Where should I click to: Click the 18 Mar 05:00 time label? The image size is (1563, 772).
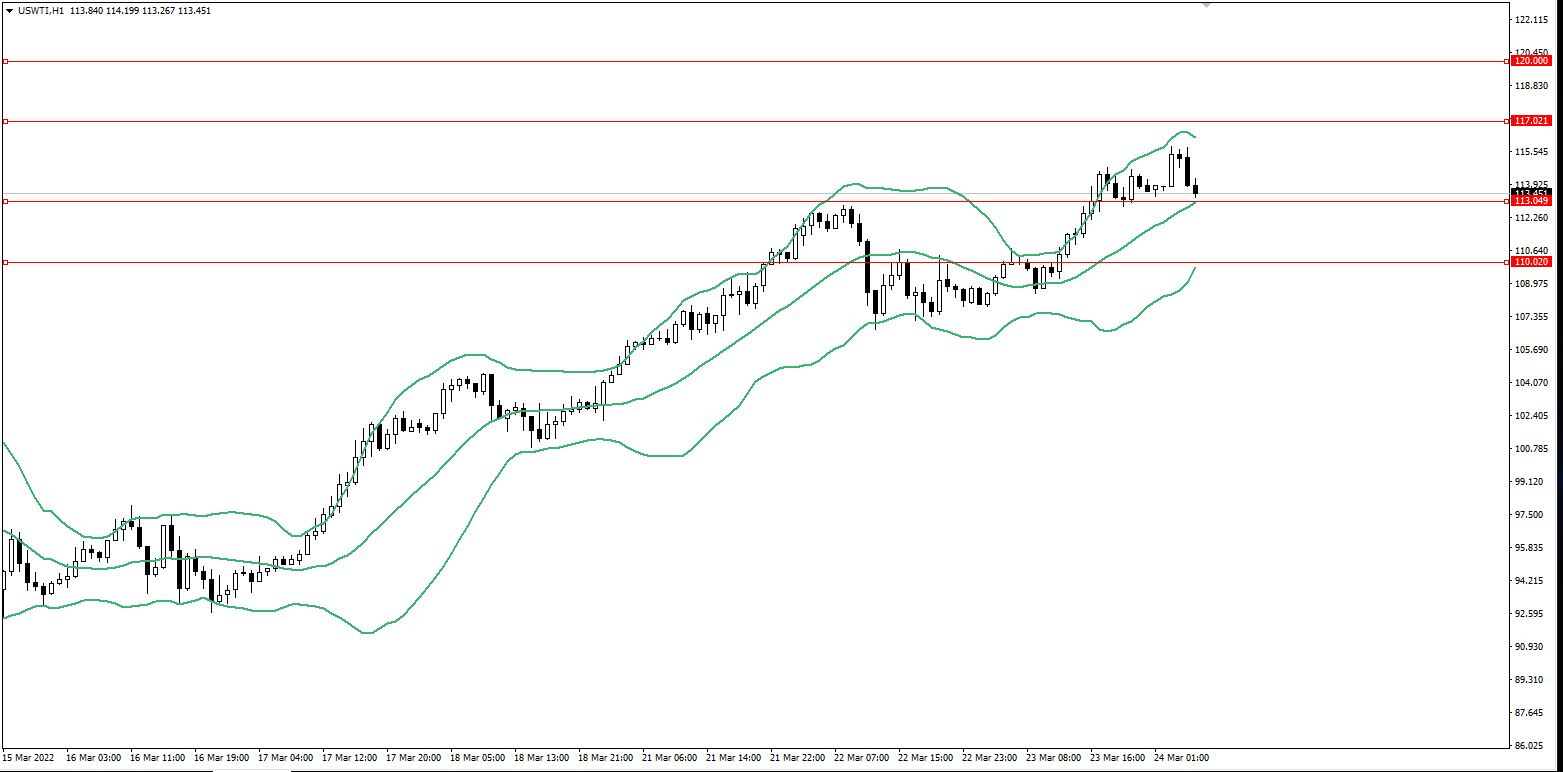(x=477, y=758)
